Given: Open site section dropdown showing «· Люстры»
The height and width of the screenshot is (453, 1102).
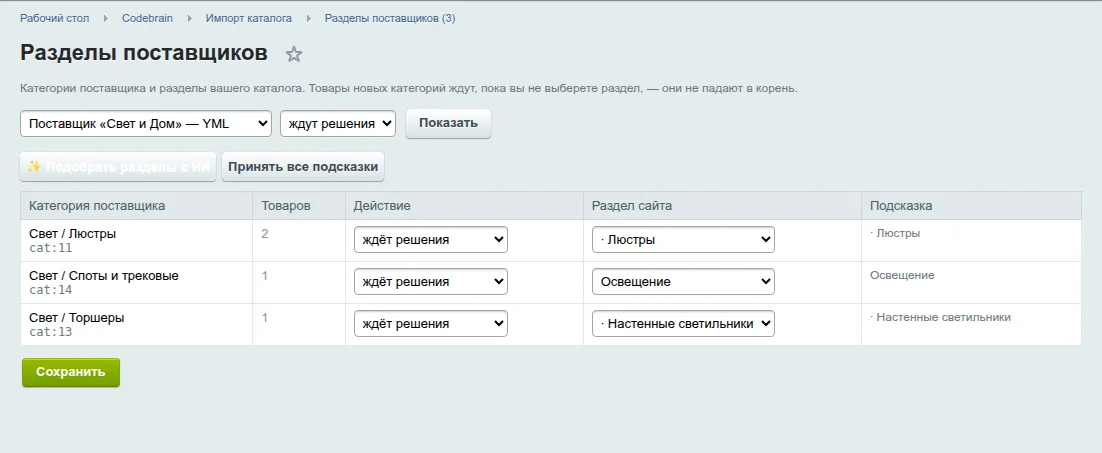Looking at the screenshot, I should coord(683,239).
